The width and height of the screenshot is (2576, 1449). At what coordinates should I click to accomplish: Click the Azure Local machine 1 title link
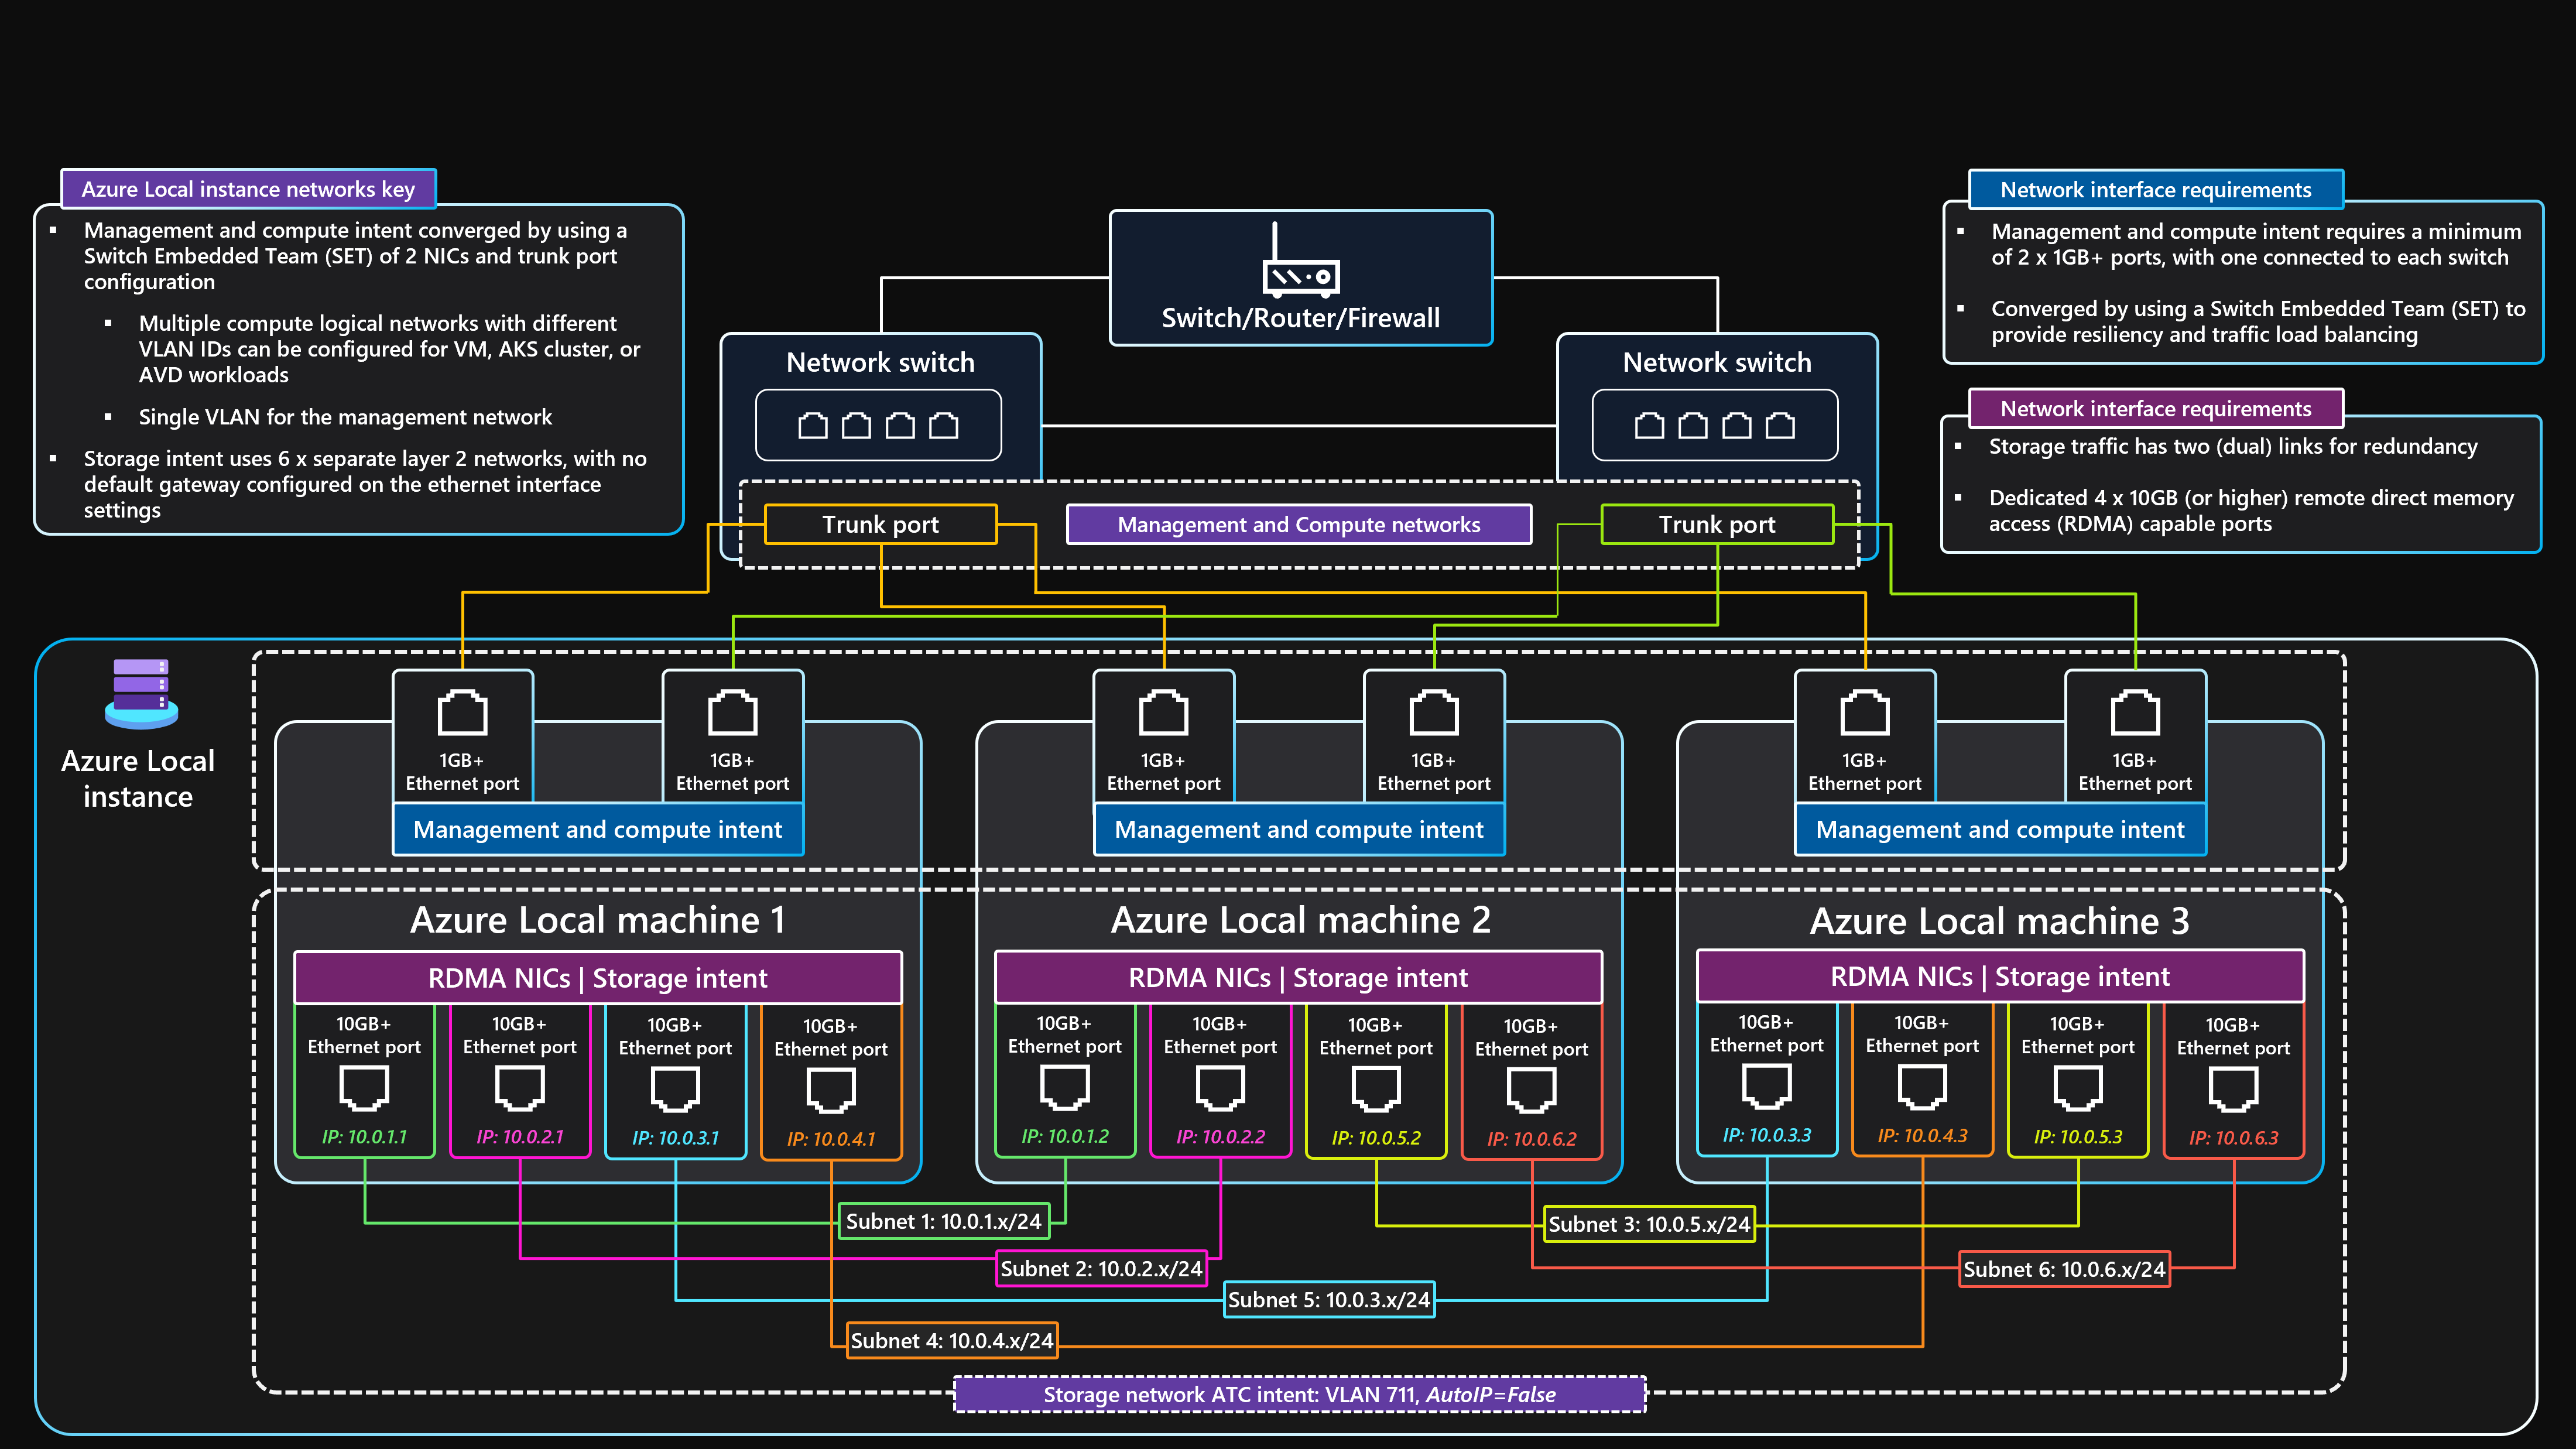pyautogui.click(x=598, y=920)
